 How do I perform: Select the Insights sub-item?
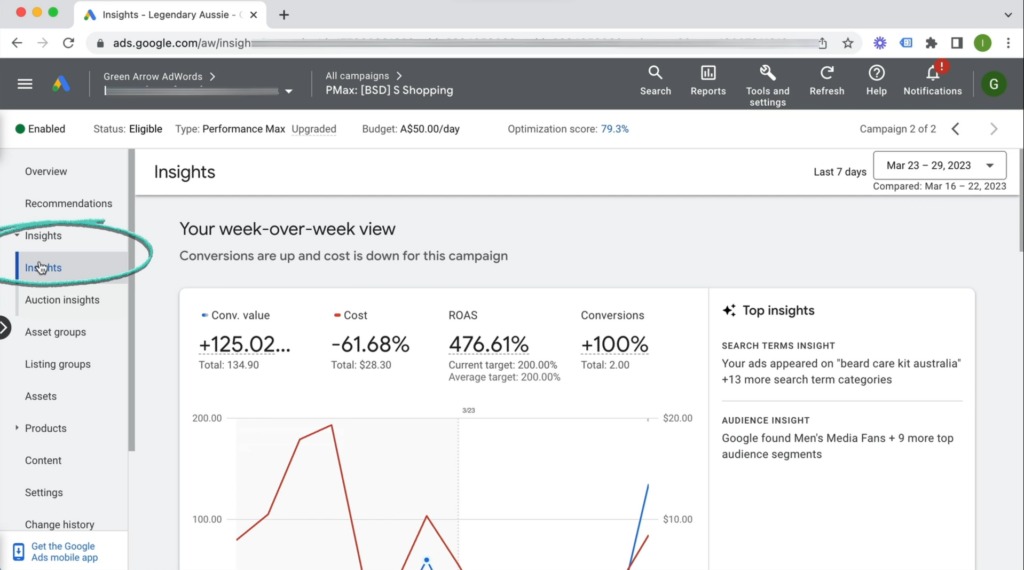pos(43,267)
